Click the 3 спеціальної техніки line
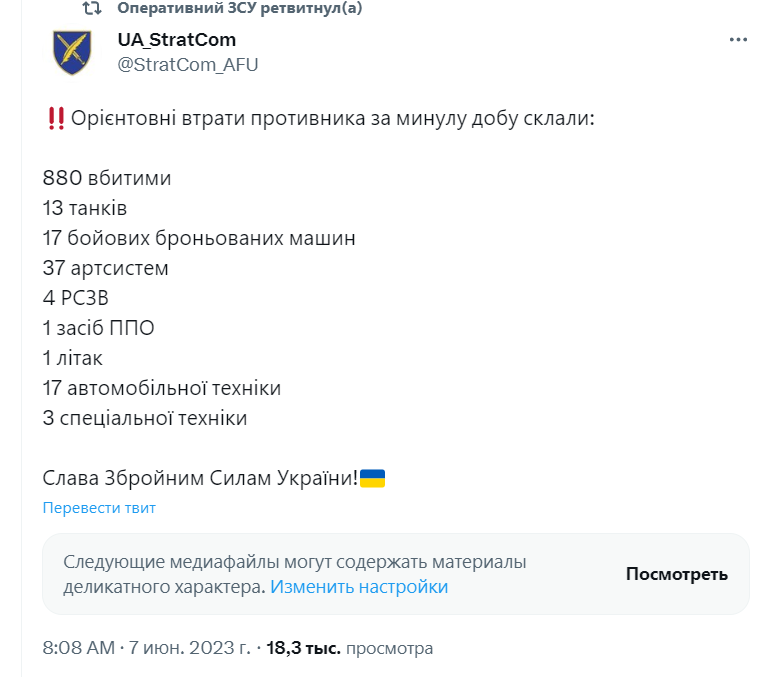The height and width of the screenshot is (677, 760). pos(144,418)
